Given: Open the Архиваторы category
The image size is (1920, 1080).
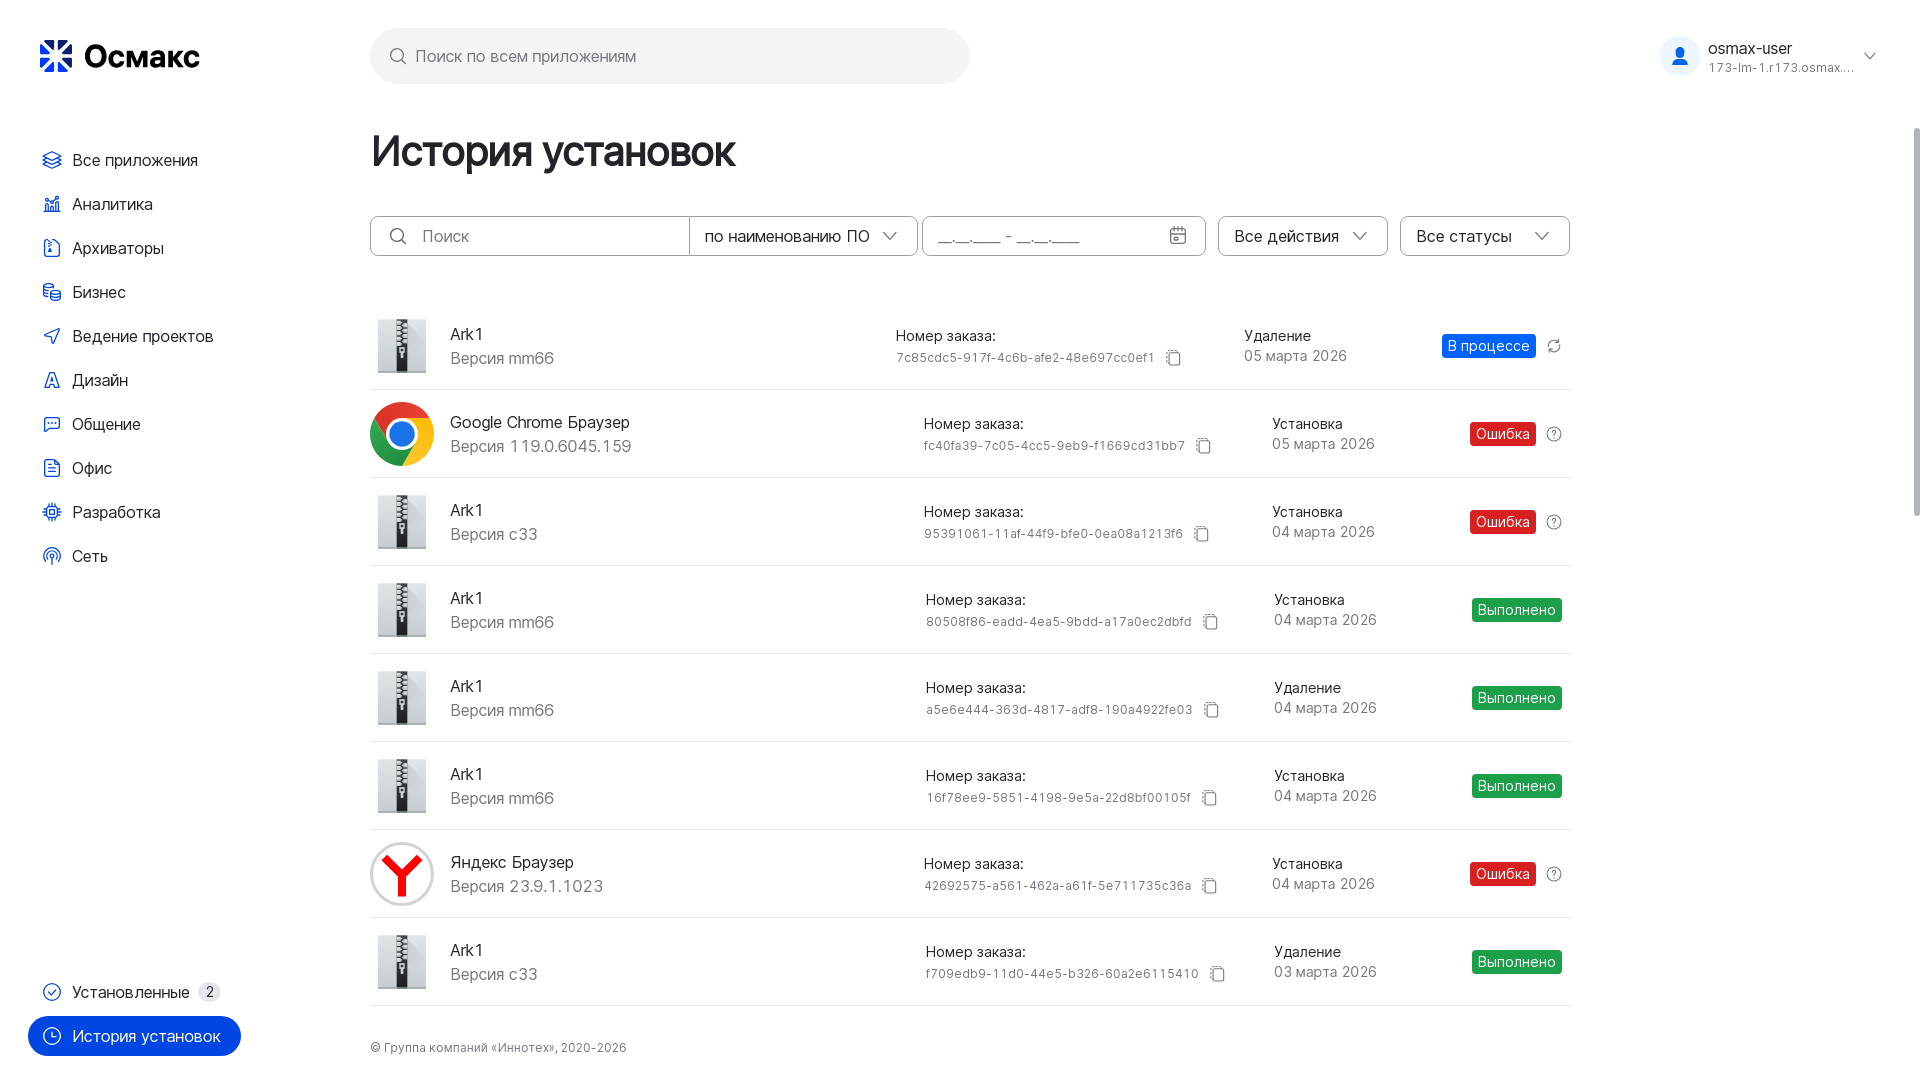Looking at the screenshot, I should pyautogui.click(x=117, y=248).
